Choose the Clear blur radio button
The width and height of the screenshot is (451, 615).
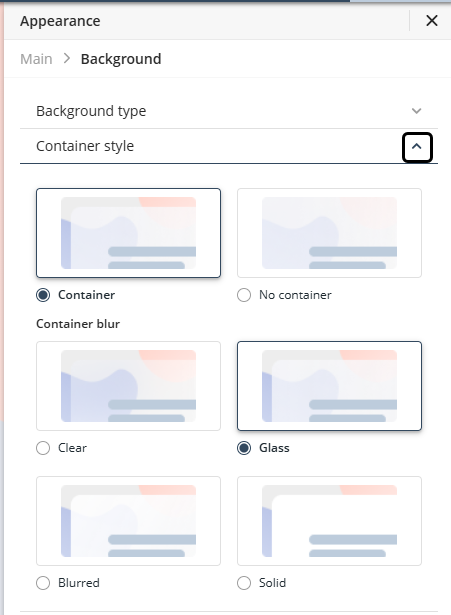(x=43, y=448)
